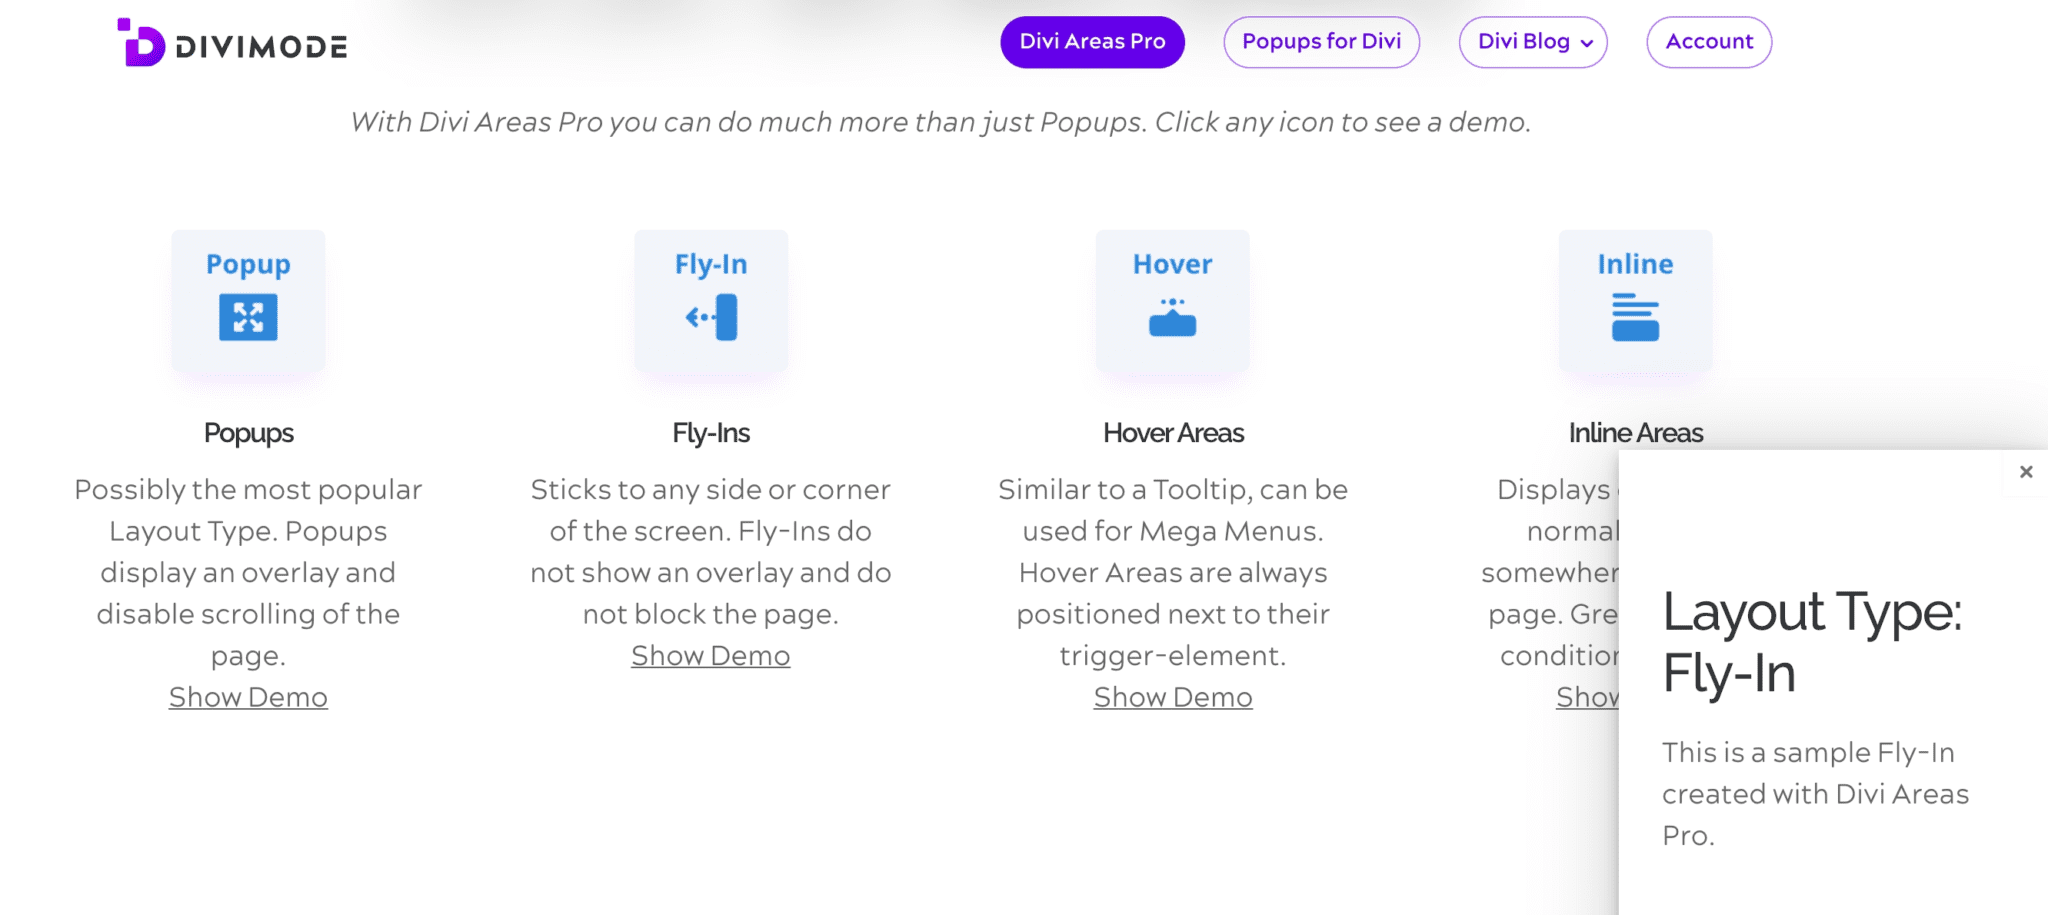This screenshot has width=2048, height=915.
Task: Select the Popups heading
Action: (249, 433)
